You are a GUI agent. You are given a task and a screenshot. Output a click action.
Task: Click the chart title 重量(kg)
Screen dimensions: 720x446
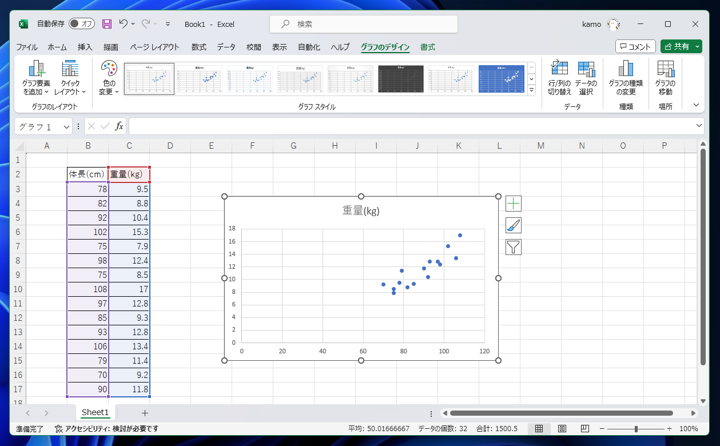(x=361, y=211)
